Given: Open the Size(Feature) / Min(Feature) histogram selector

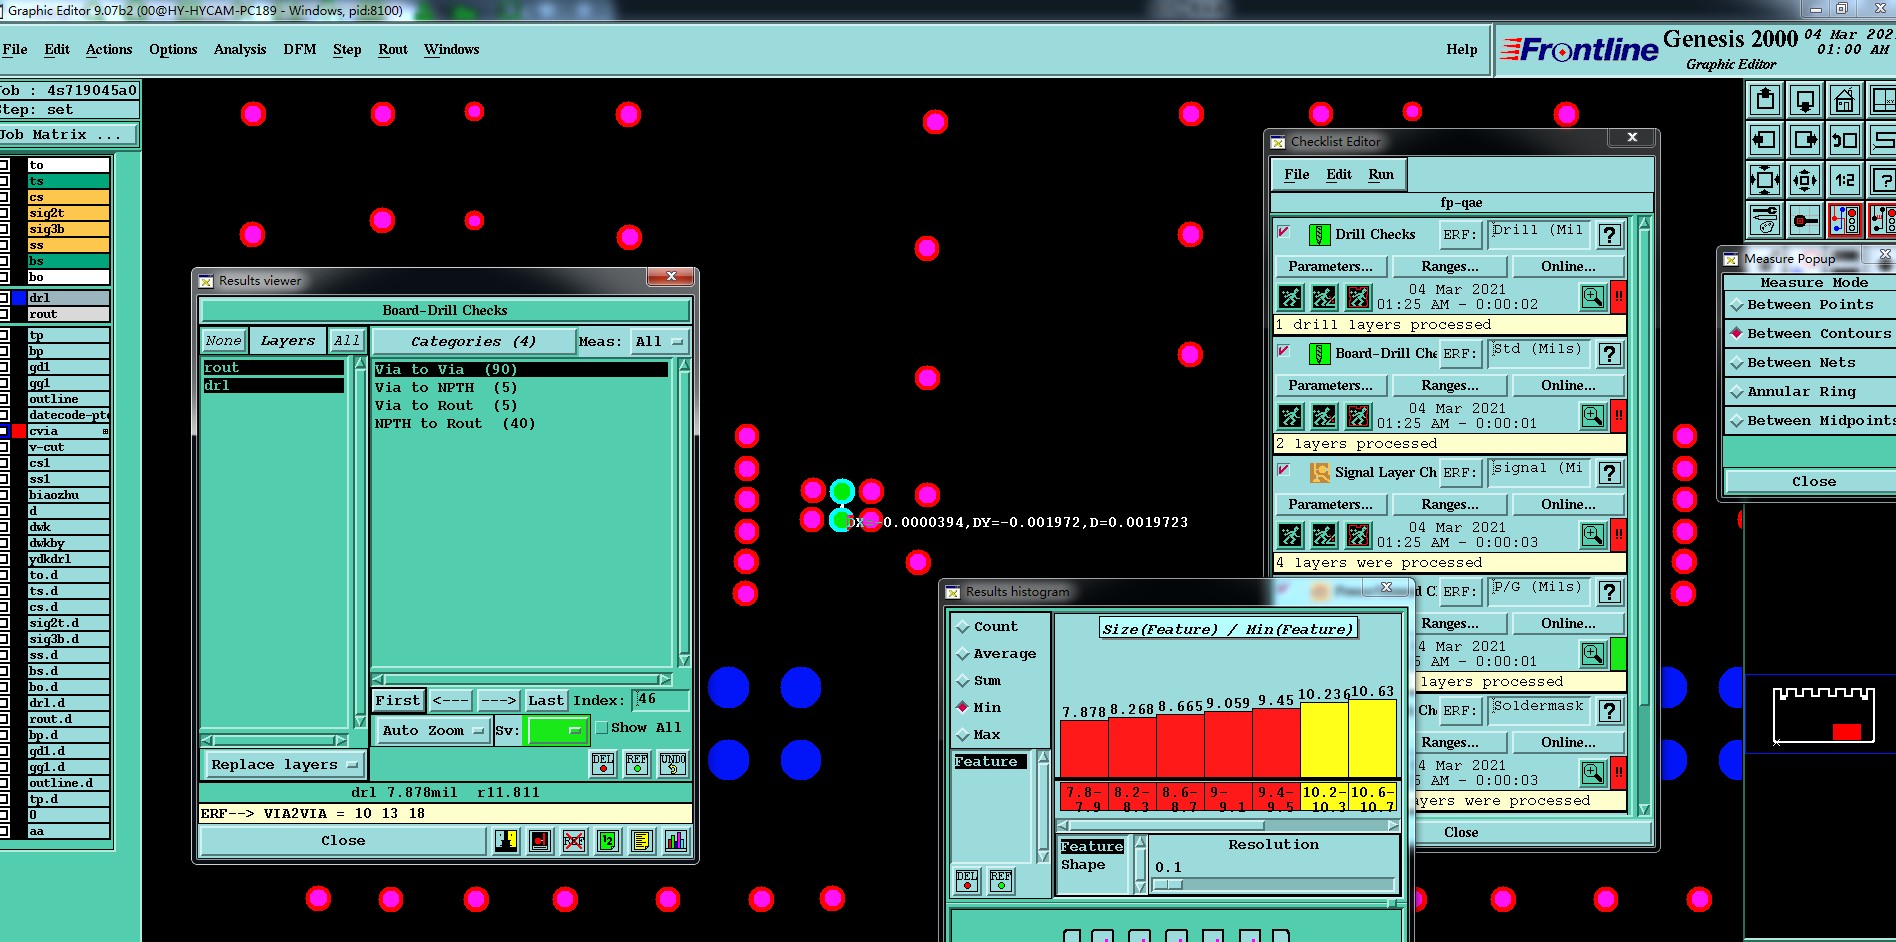Looking at the screenshot, I should (1228, 629).
